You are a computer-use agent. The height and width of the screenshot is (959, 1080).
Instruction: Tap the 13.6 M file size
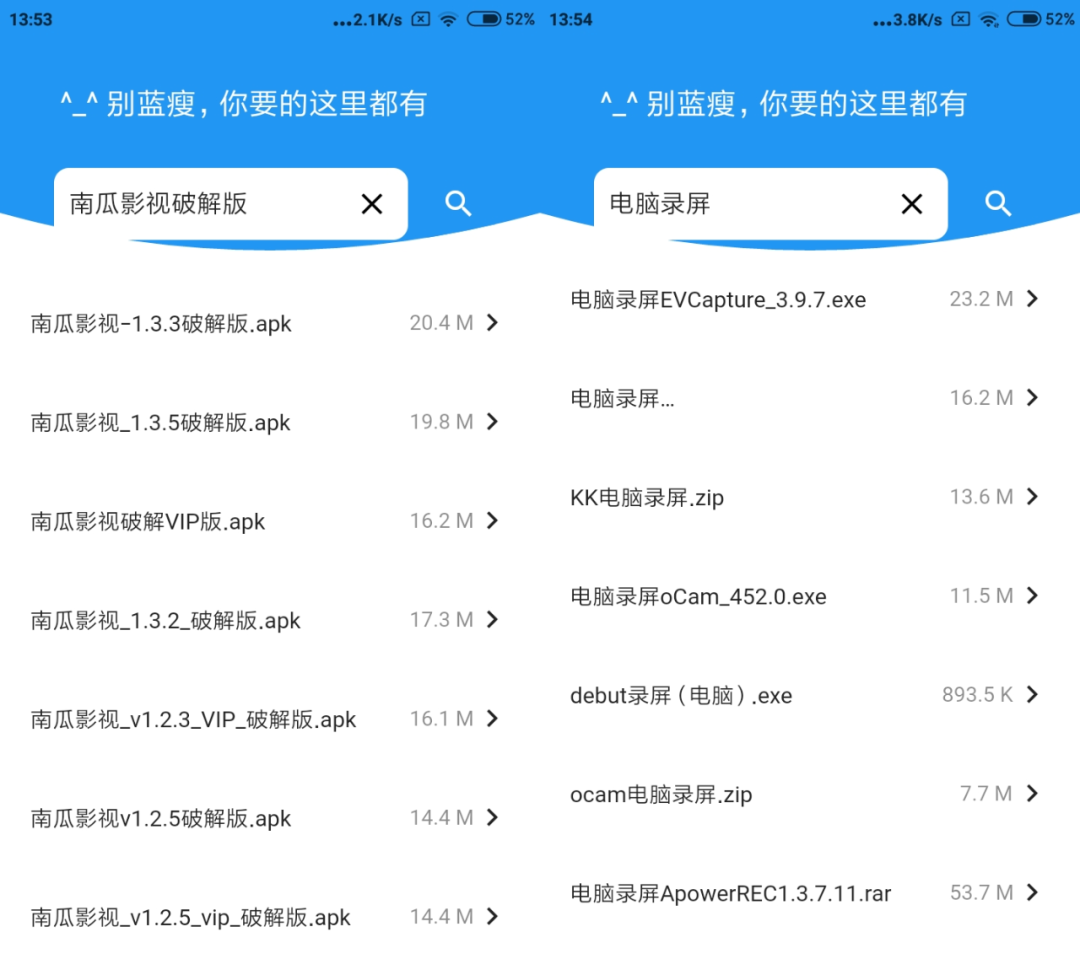(982, 497)
